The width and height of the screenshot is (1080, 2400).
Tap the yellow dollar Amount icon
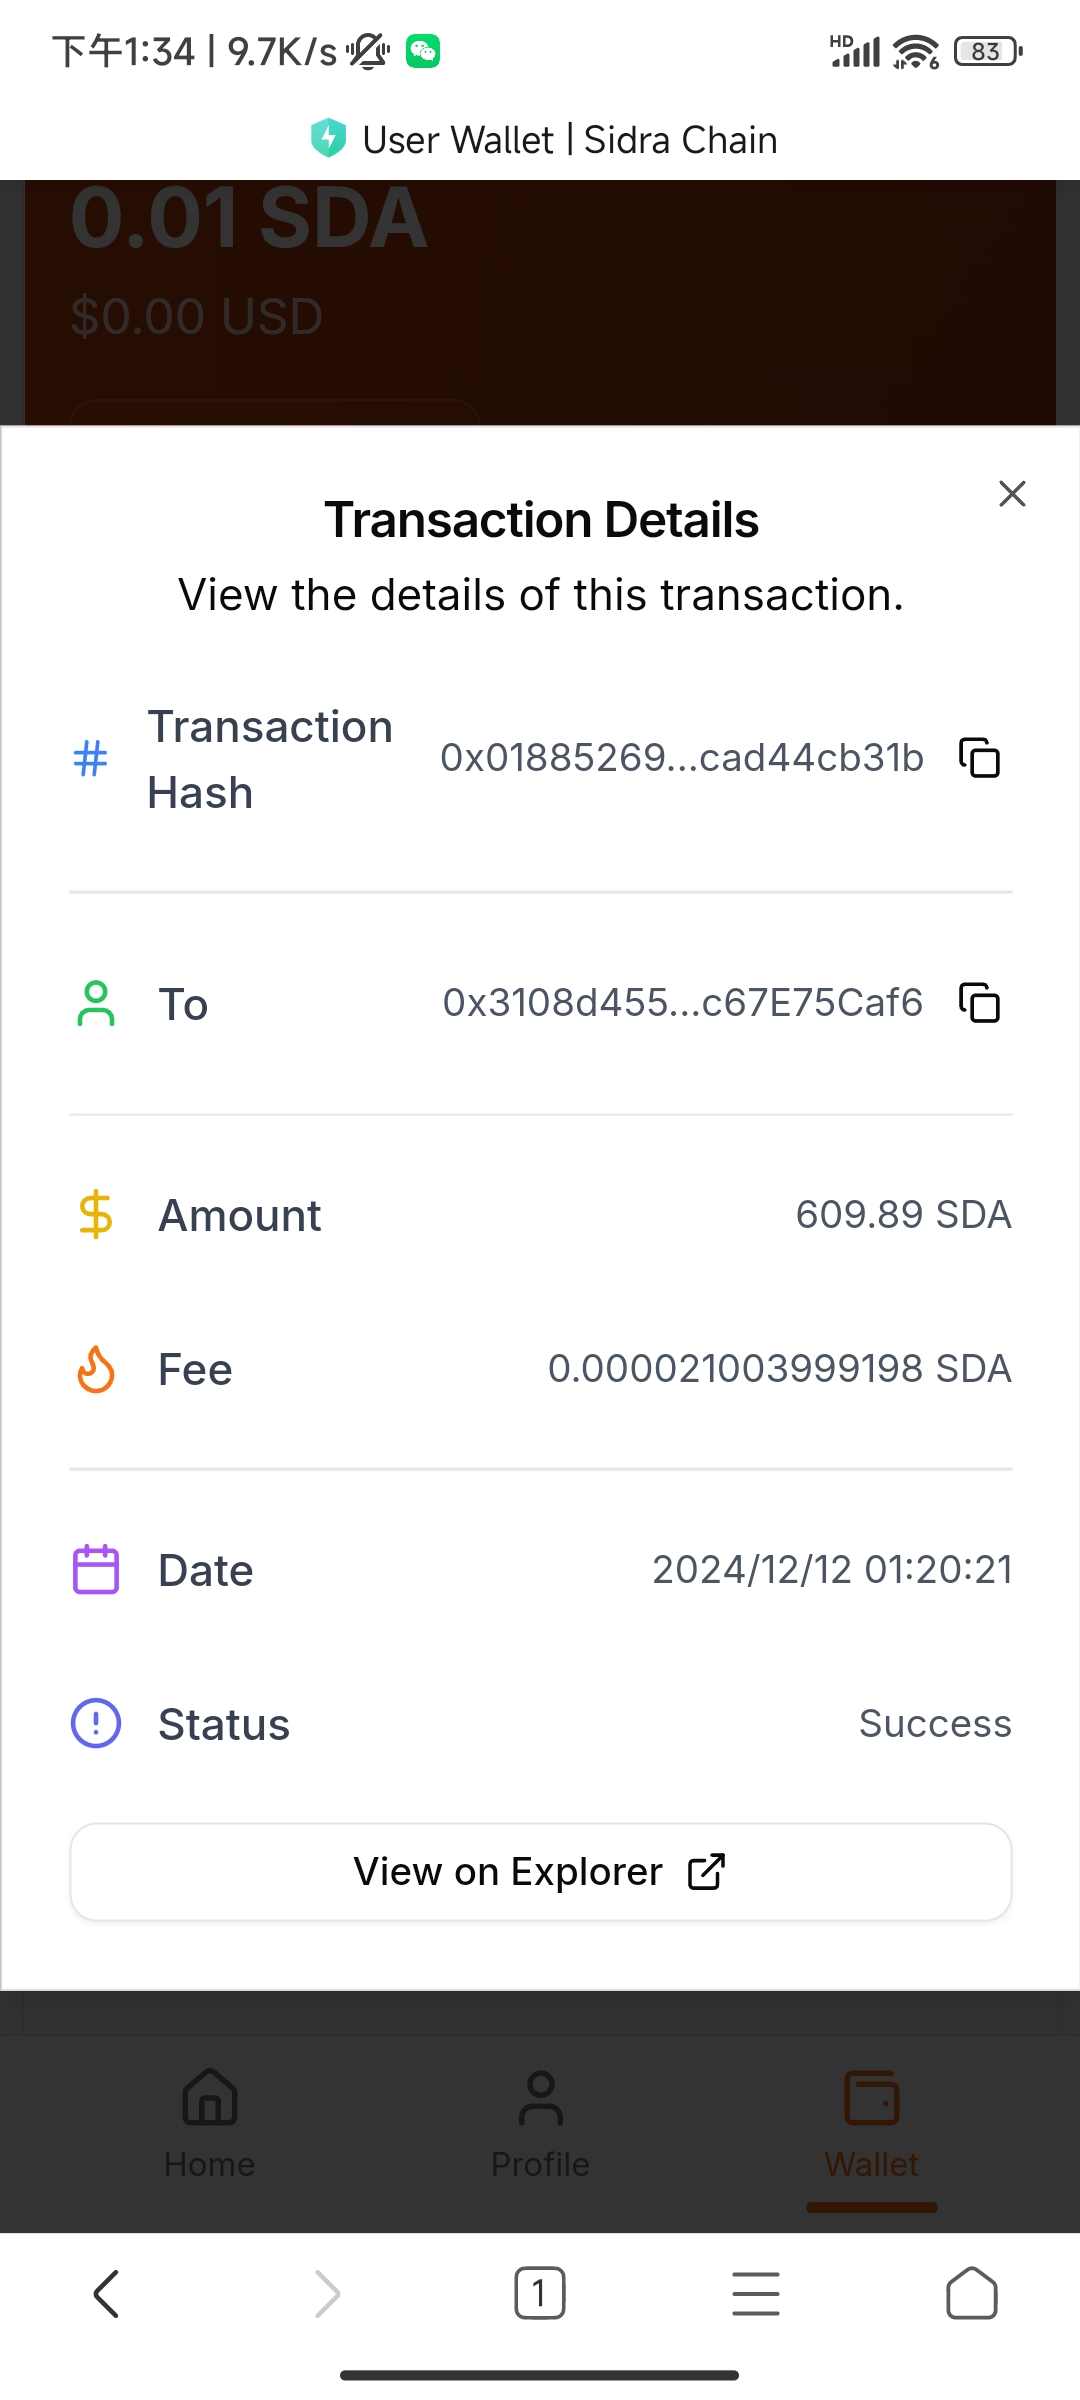click(x=96, y=1215)
